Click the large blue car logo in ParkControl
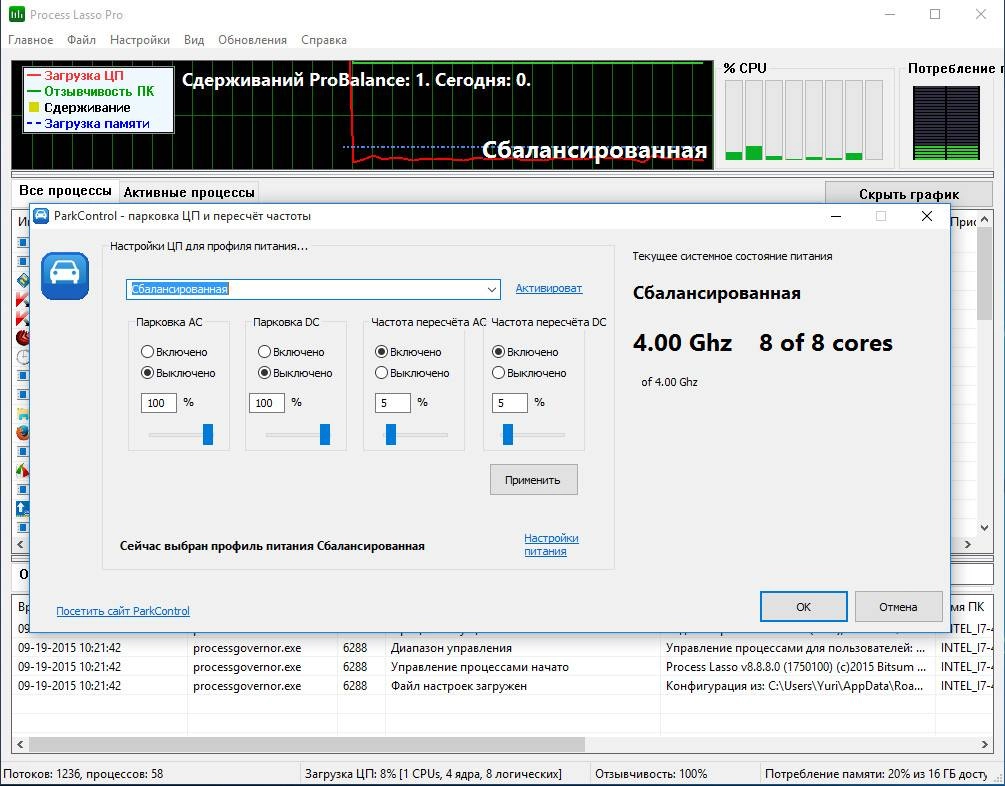The image size is (1005, 786). 65,276
